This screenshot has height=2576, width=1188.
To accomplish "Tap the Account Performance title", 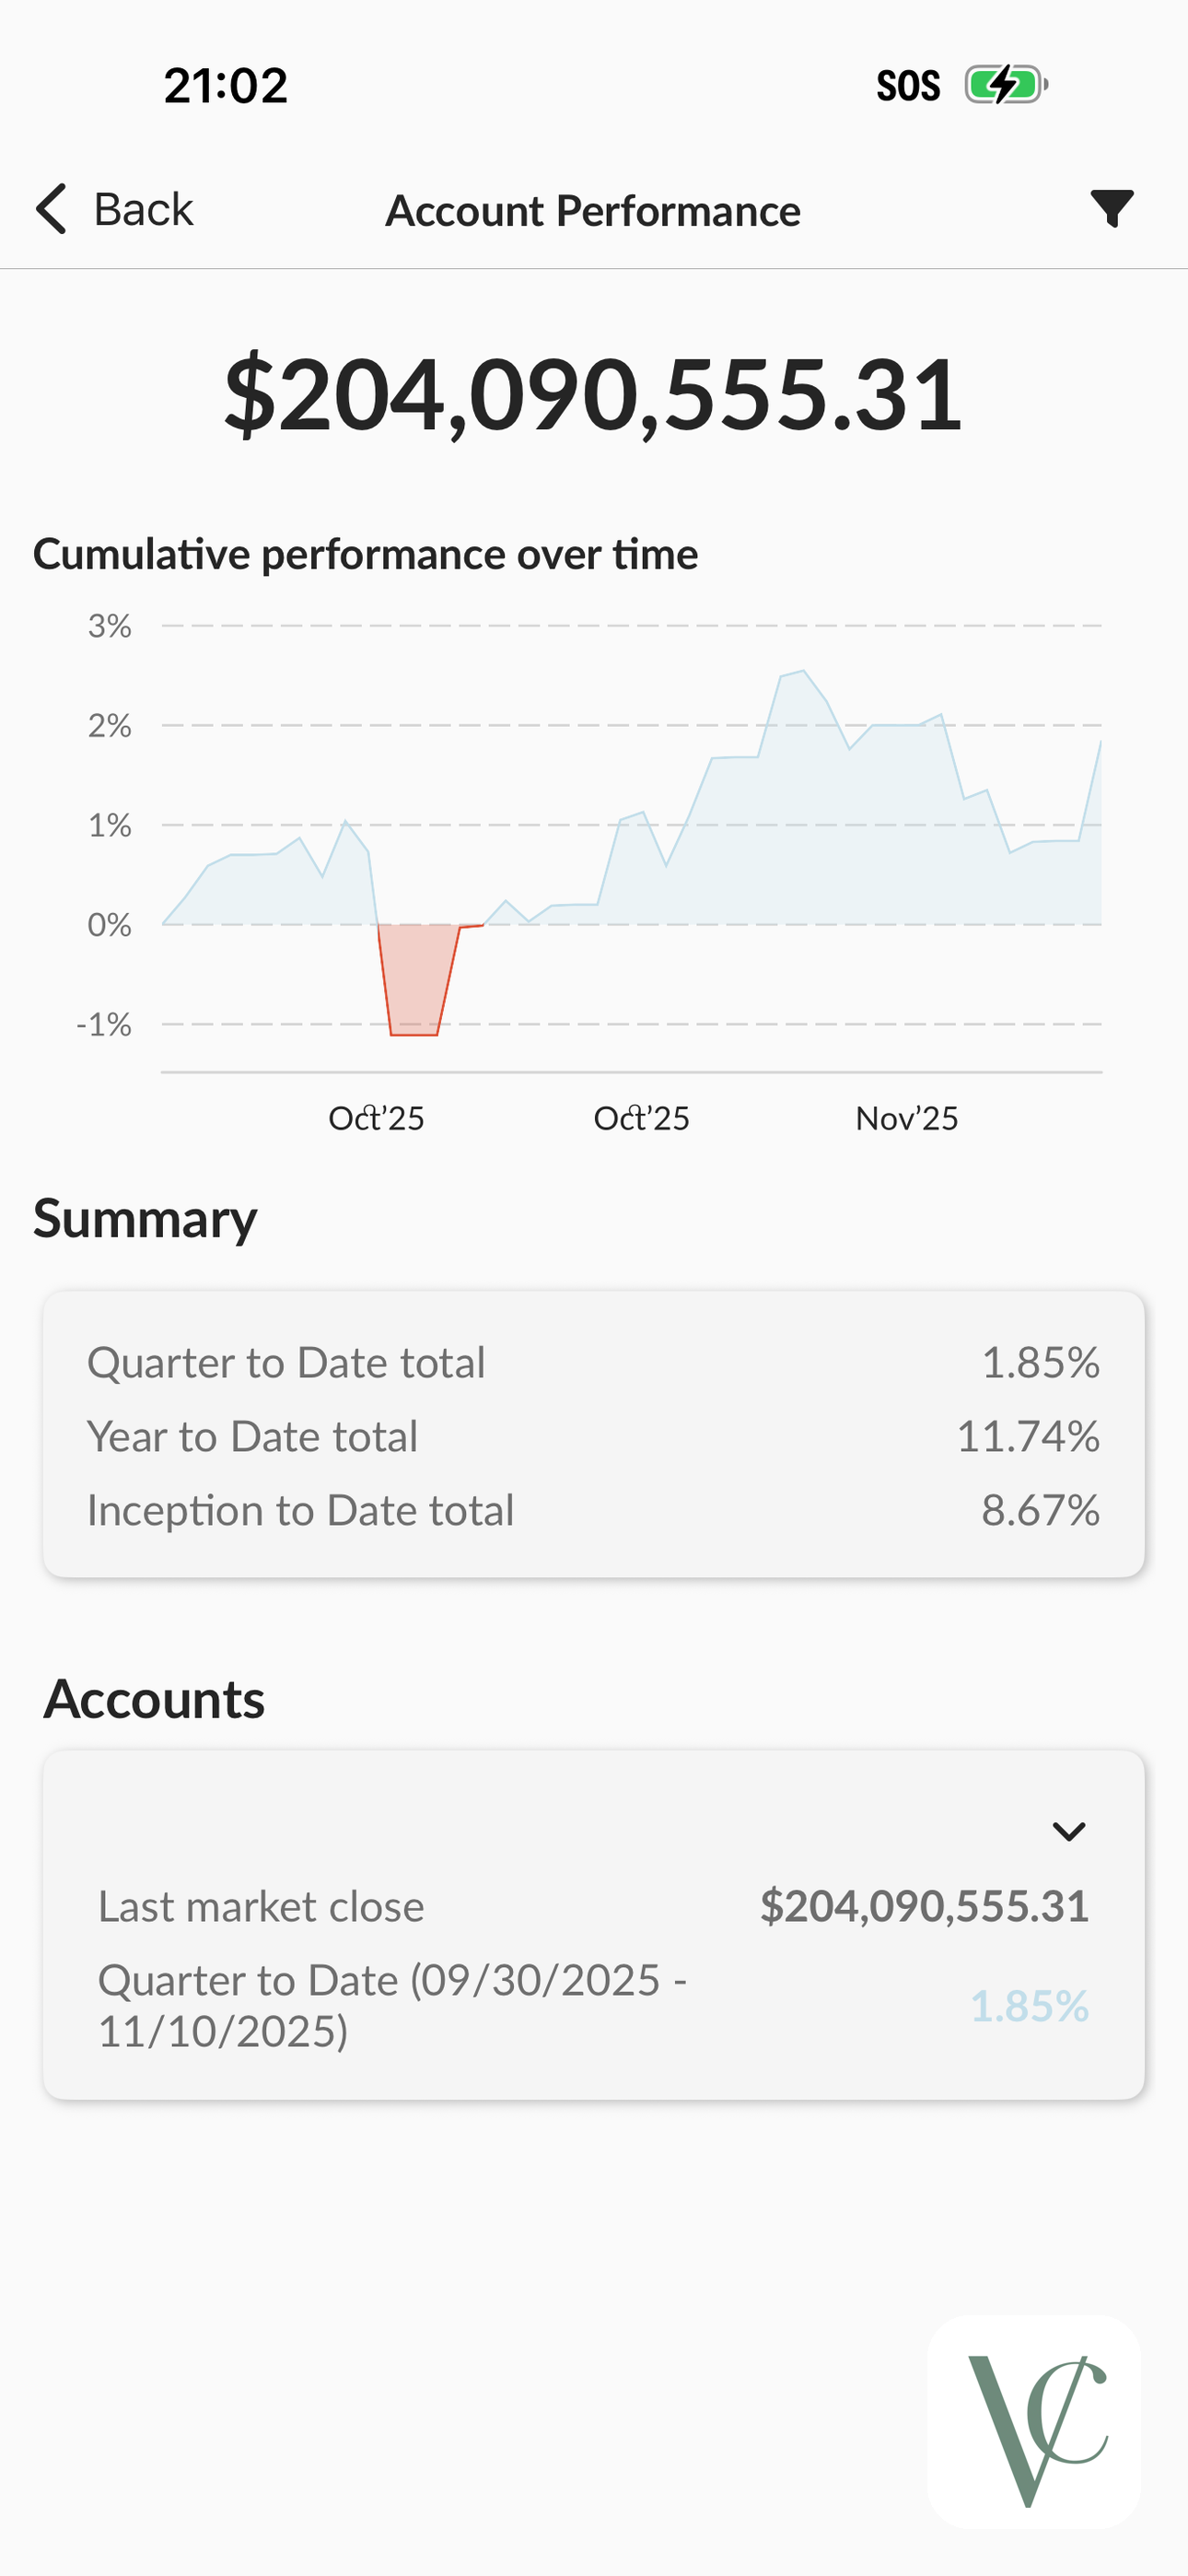I will (x=593, y=211).
